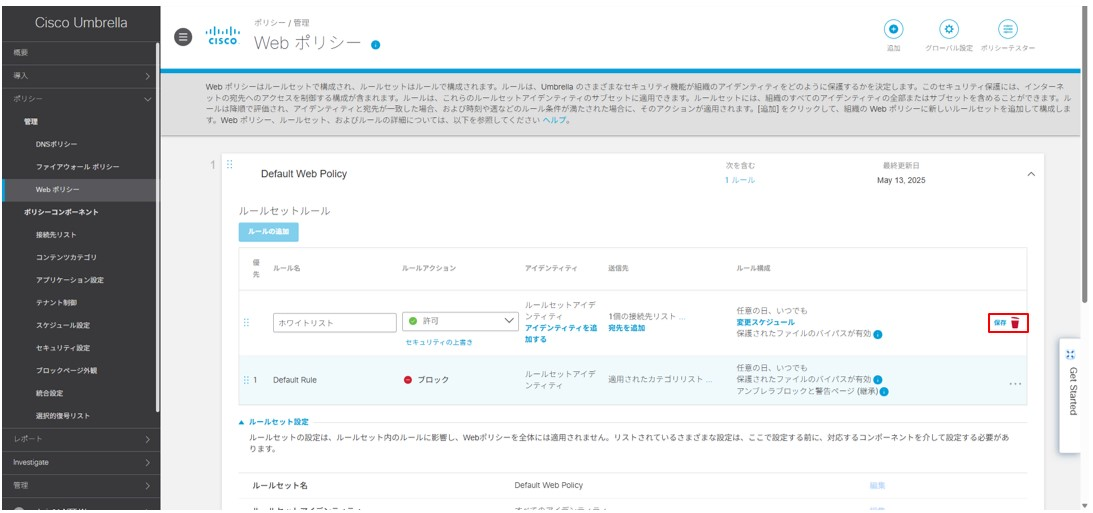
Task: Open セキュリティ設定 in sidebar
Action: pyautogui.click(x=63, y=348)
